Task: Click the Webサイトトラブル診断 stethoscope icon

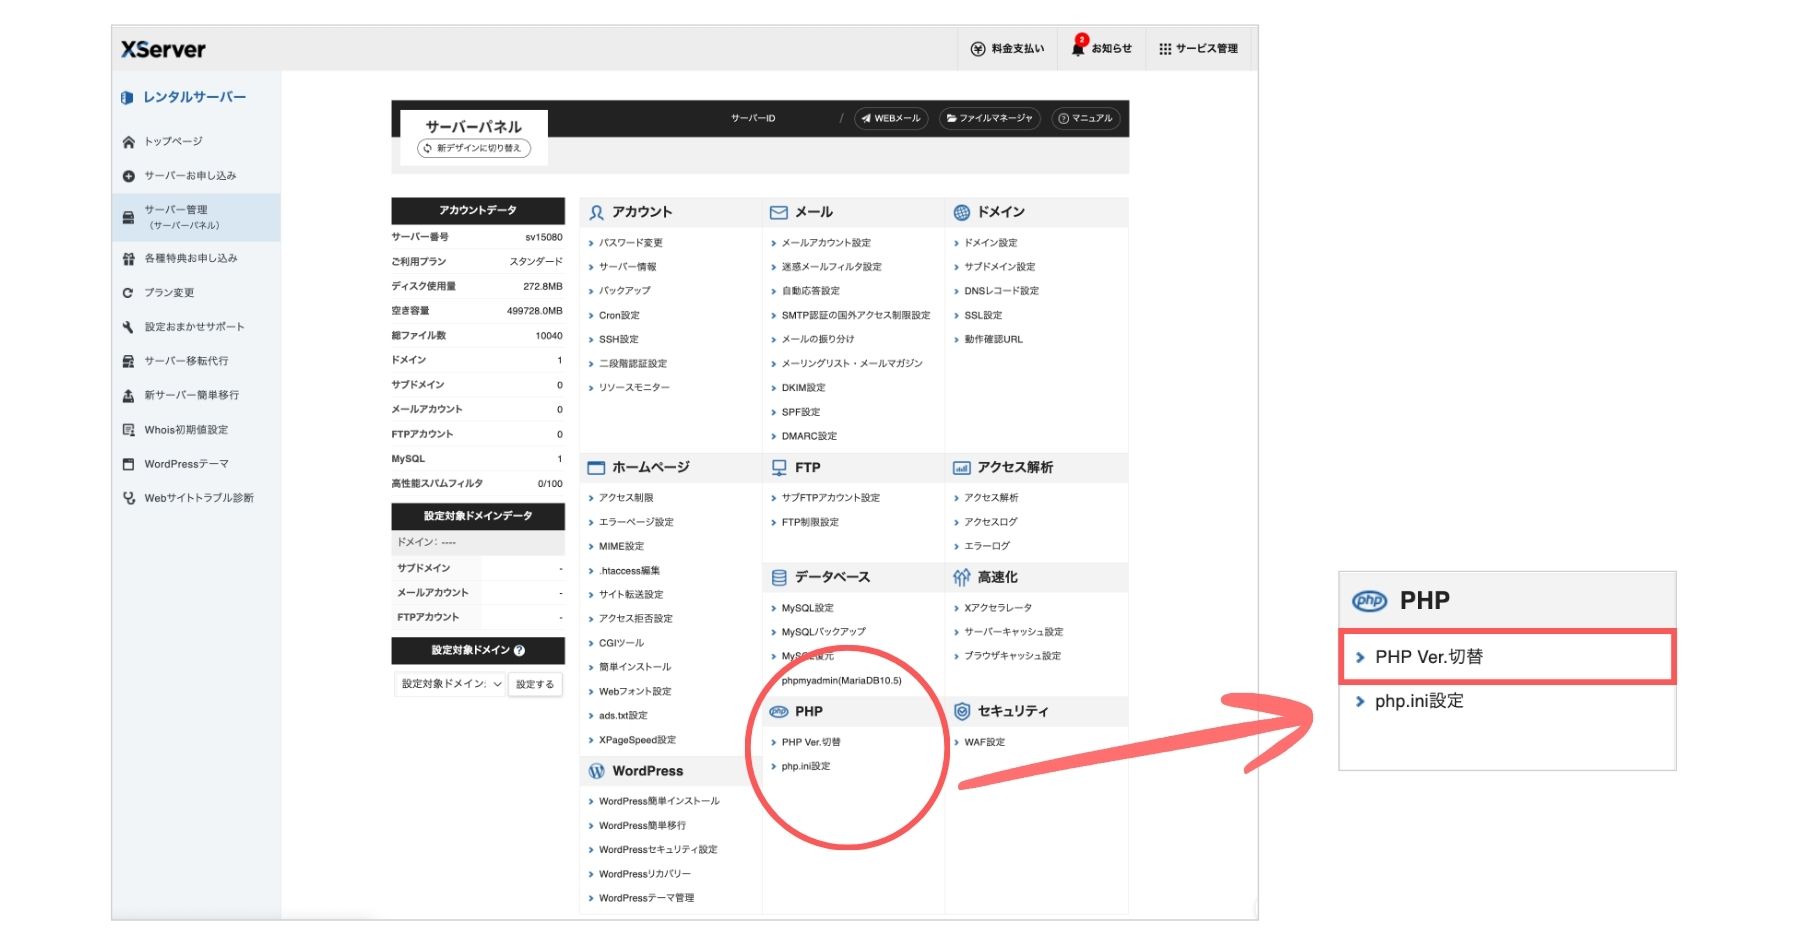Action: coord(128,498)
